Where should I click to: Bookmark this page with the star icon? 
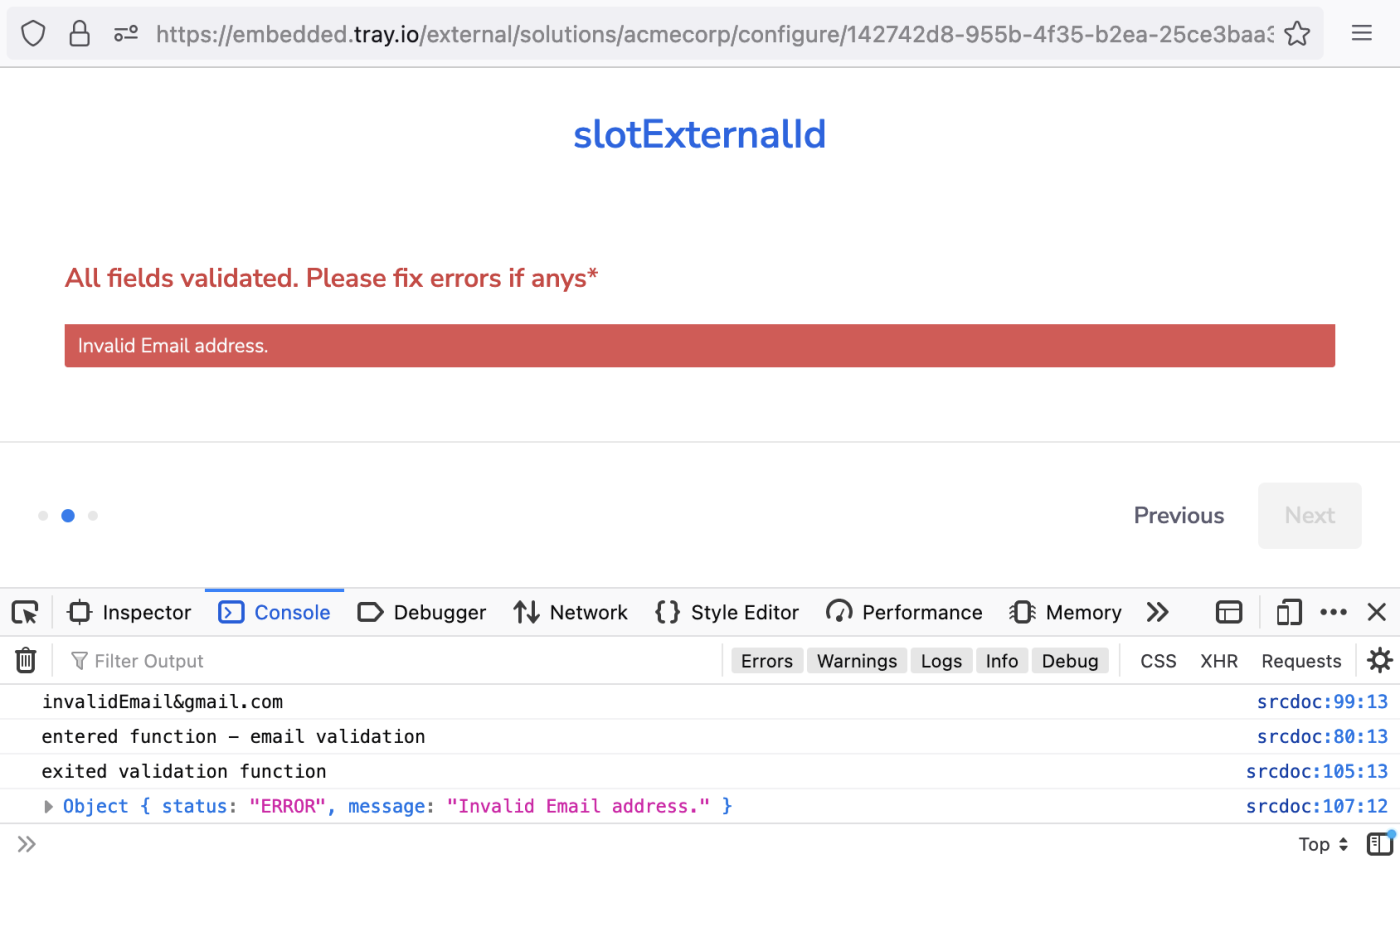pos(1297,33)
